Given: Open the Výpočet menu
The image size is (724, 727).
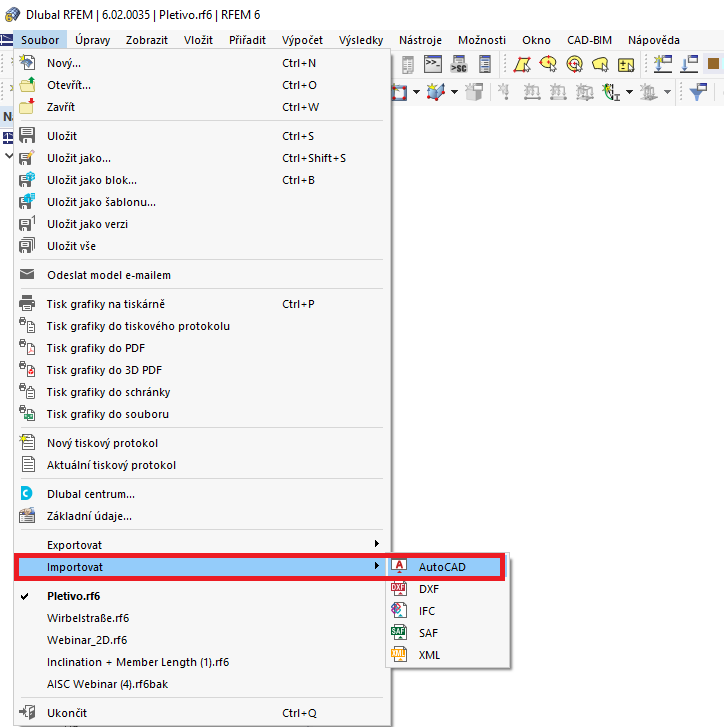Looking at the screenshot, I should tap(302, 40).
